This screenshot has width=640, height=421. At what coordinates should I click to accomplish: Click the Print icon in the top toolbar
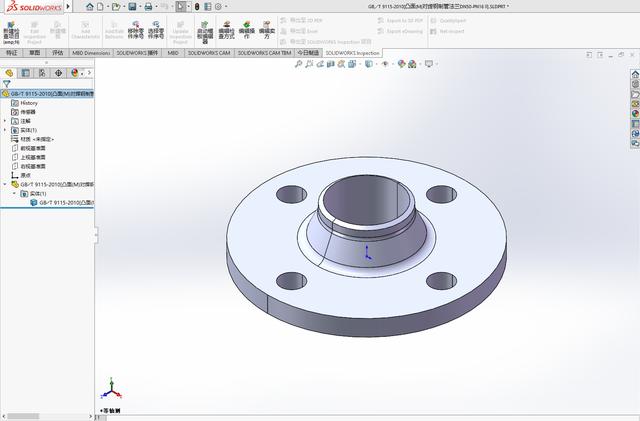(x=149, y=7)
